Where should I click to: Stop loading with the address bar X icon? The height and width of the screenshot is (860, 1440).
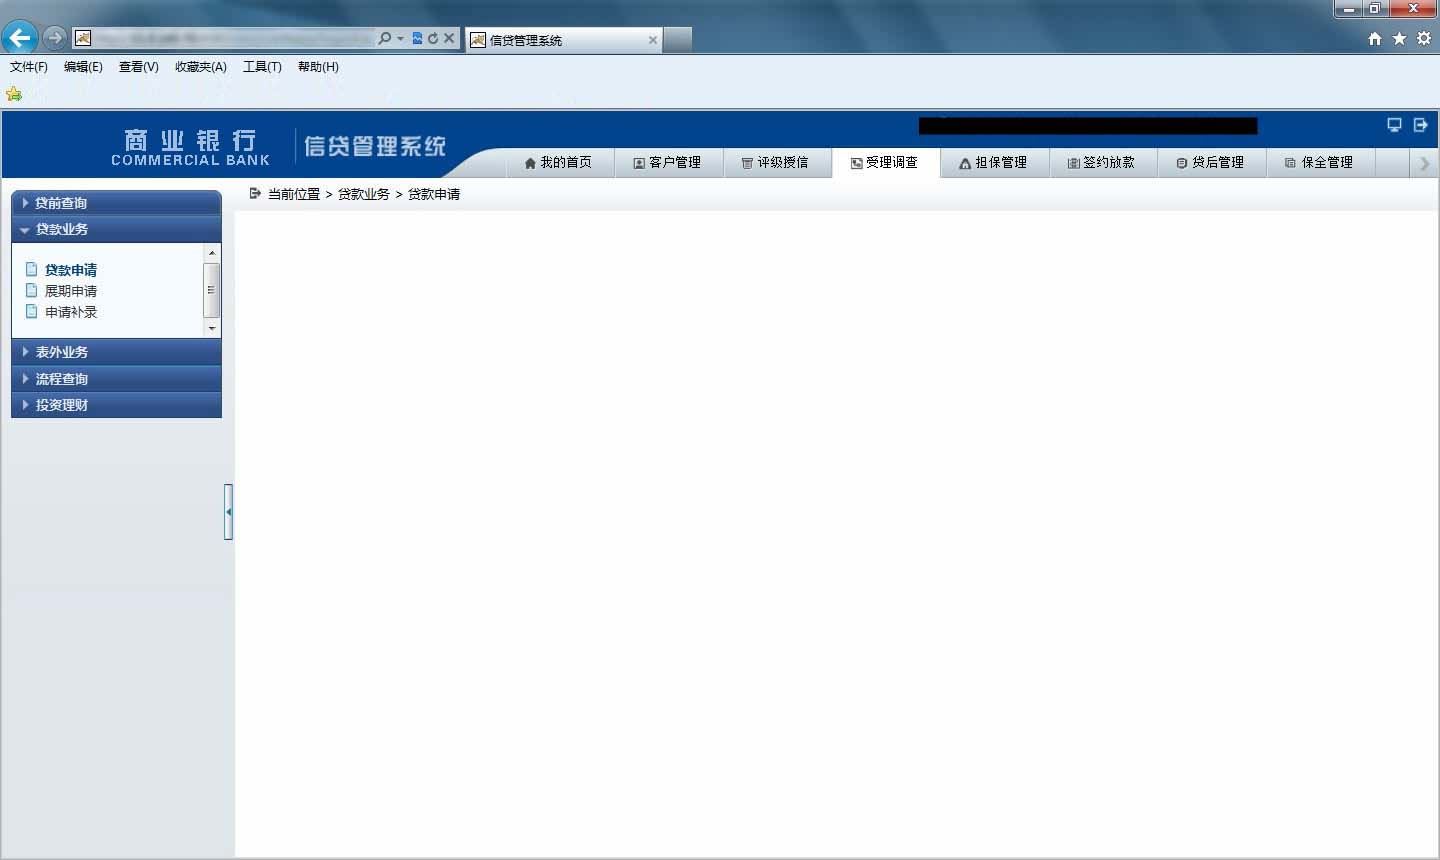tap(449, 39)
